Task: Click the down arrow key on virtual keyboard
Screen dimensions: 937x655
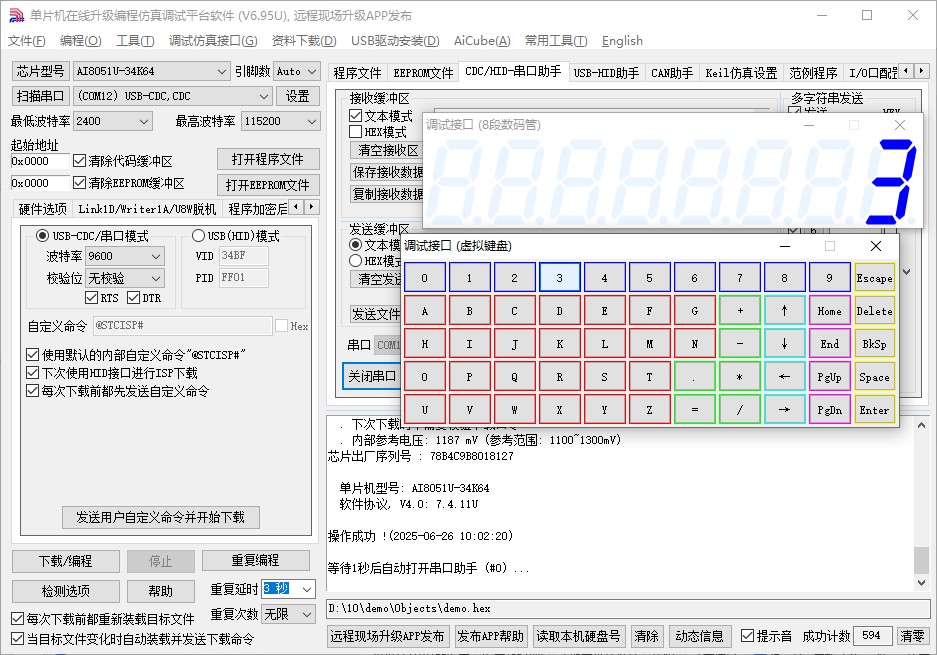Action: (784, 344)
